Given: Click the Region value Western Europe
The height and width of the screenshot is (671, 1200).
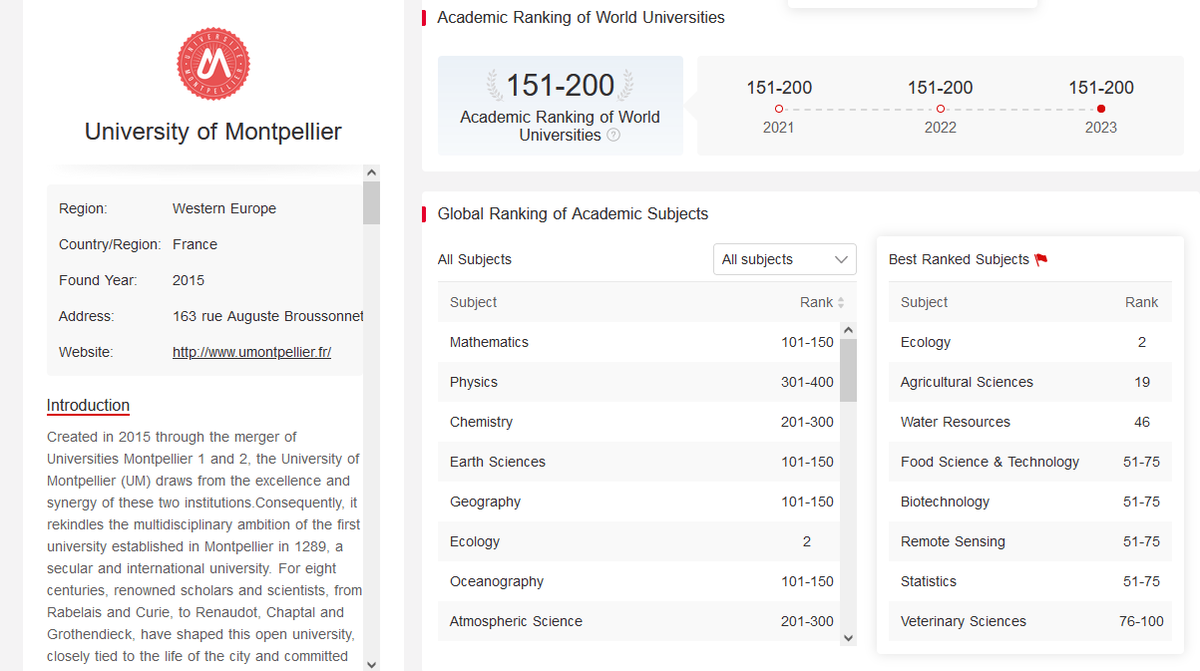Looking at the screenshot, I should (x=224, y=208).
